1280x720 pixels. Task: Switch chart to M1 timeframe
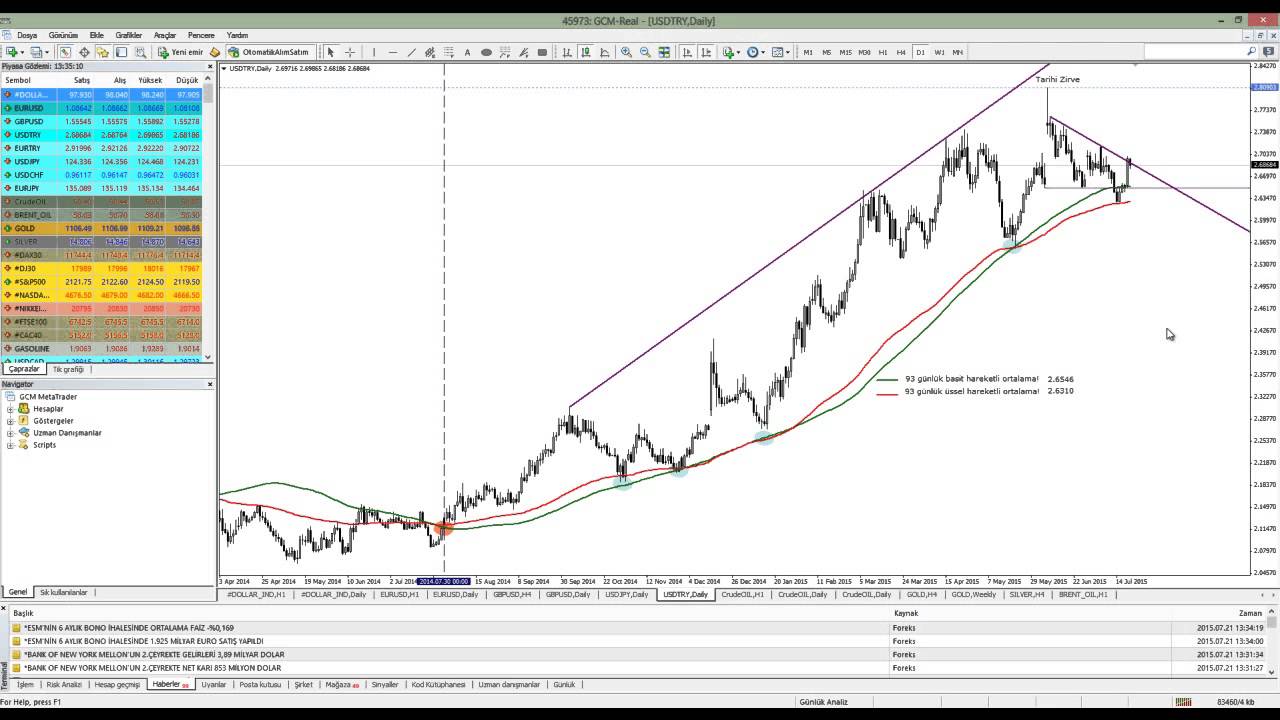(808, 52)
